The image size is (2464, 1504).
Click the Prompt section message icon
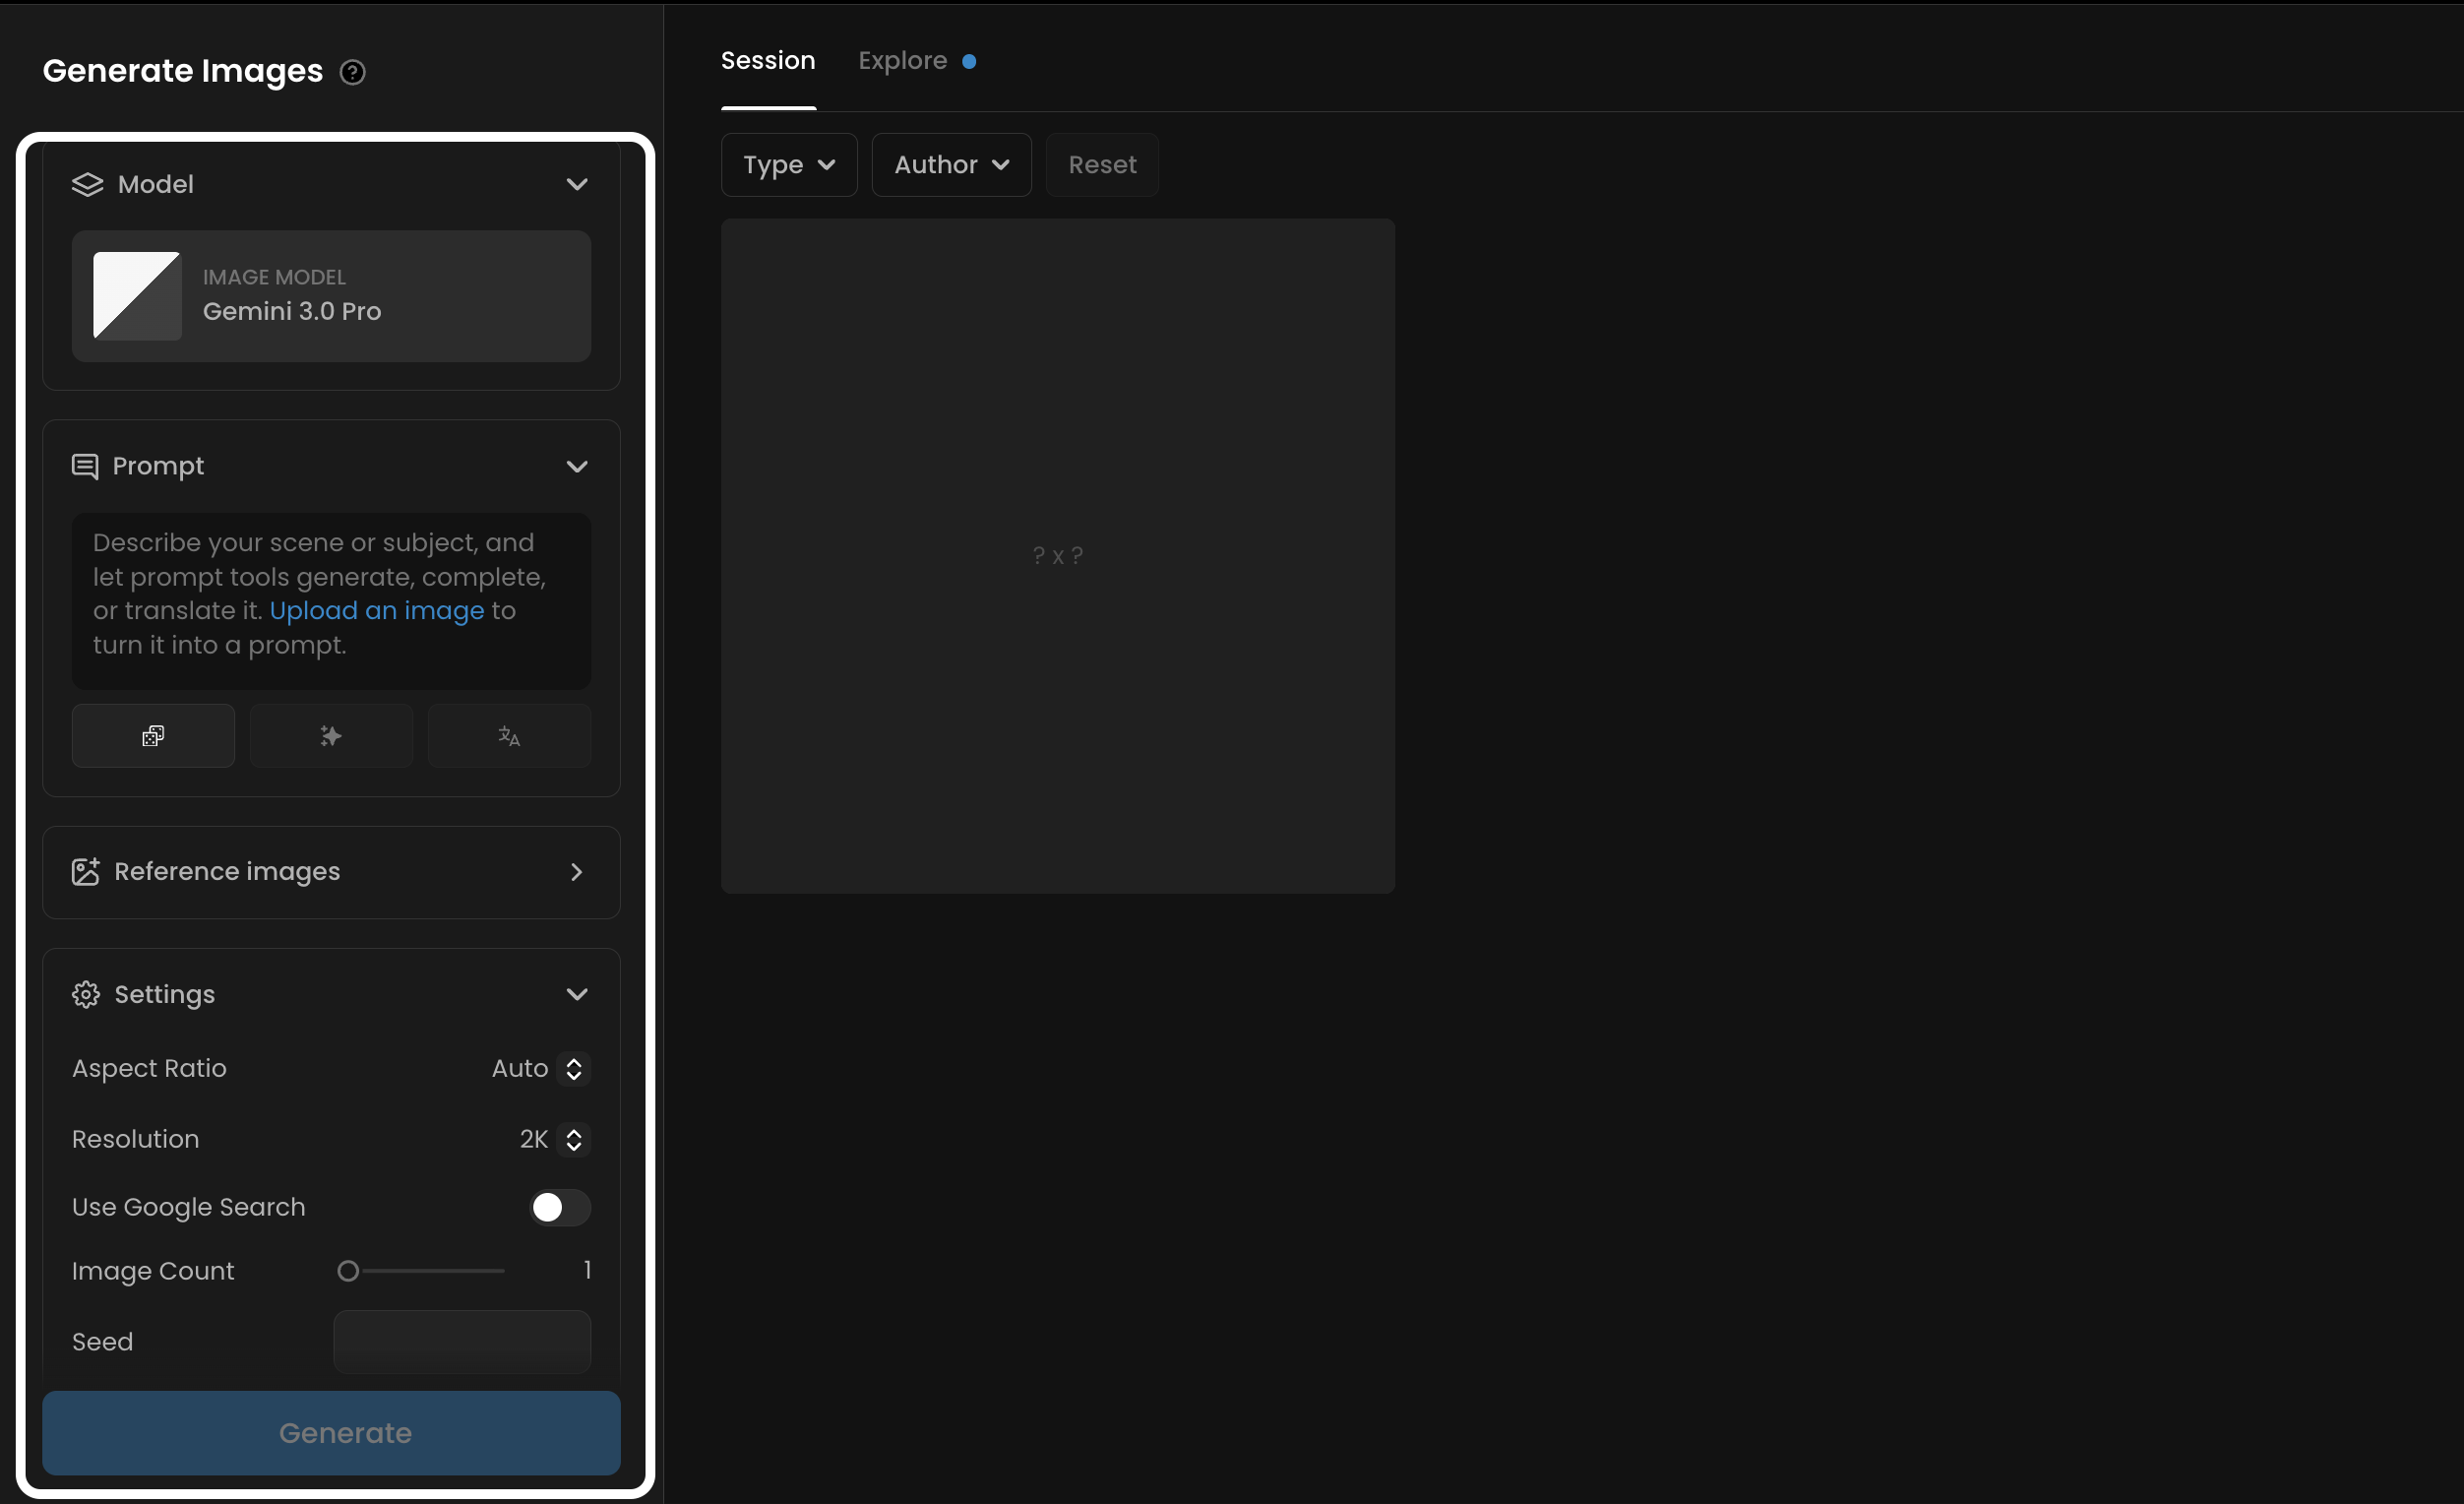click(x=85, y=466)
